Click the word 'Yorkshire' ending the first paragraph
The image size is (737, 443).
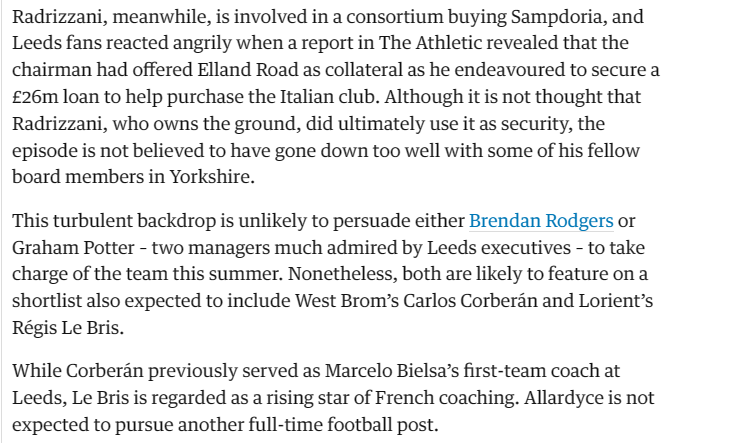click(x=212, y=177)
